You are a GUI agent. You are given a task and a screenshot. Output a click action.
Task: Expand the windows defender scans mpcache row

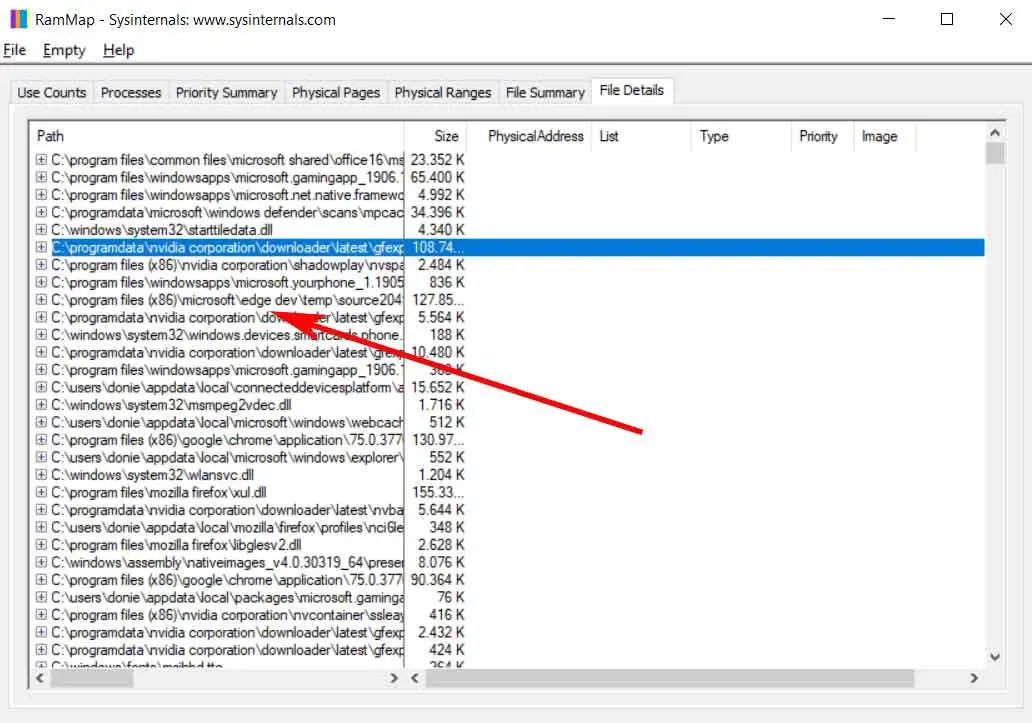(41, 212)
